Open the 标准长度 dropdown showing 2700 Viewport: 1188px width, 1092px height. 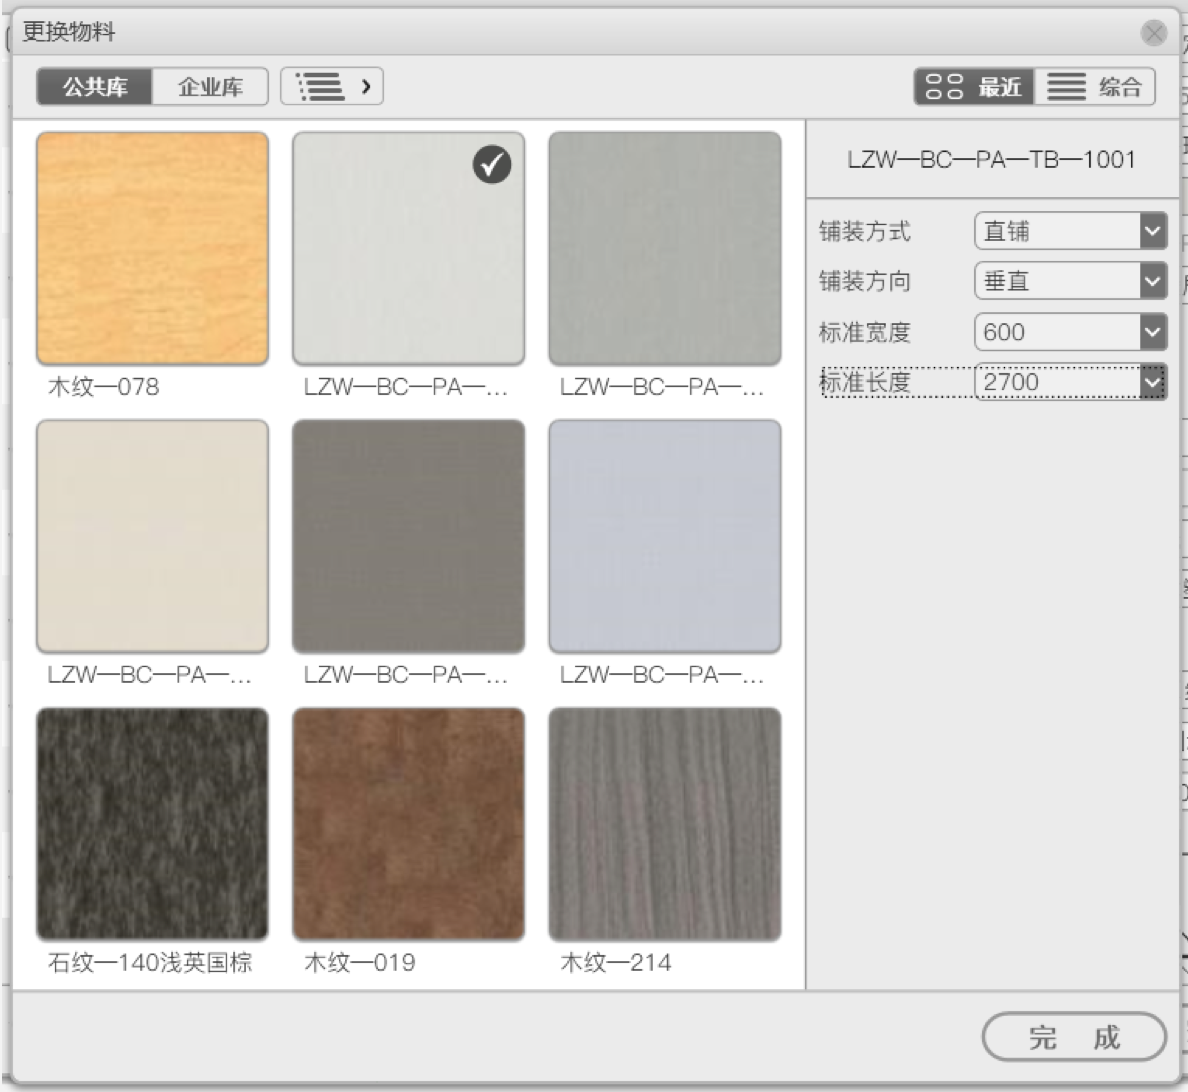[x=1070, y=382]
